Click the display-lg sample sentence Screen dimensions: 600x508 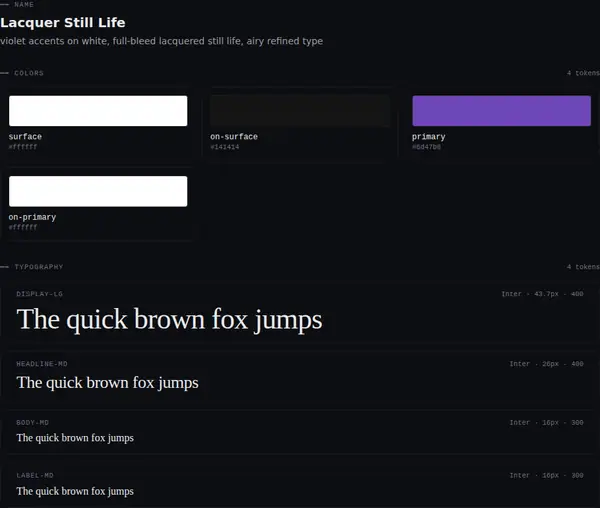(x=169, y=320)
